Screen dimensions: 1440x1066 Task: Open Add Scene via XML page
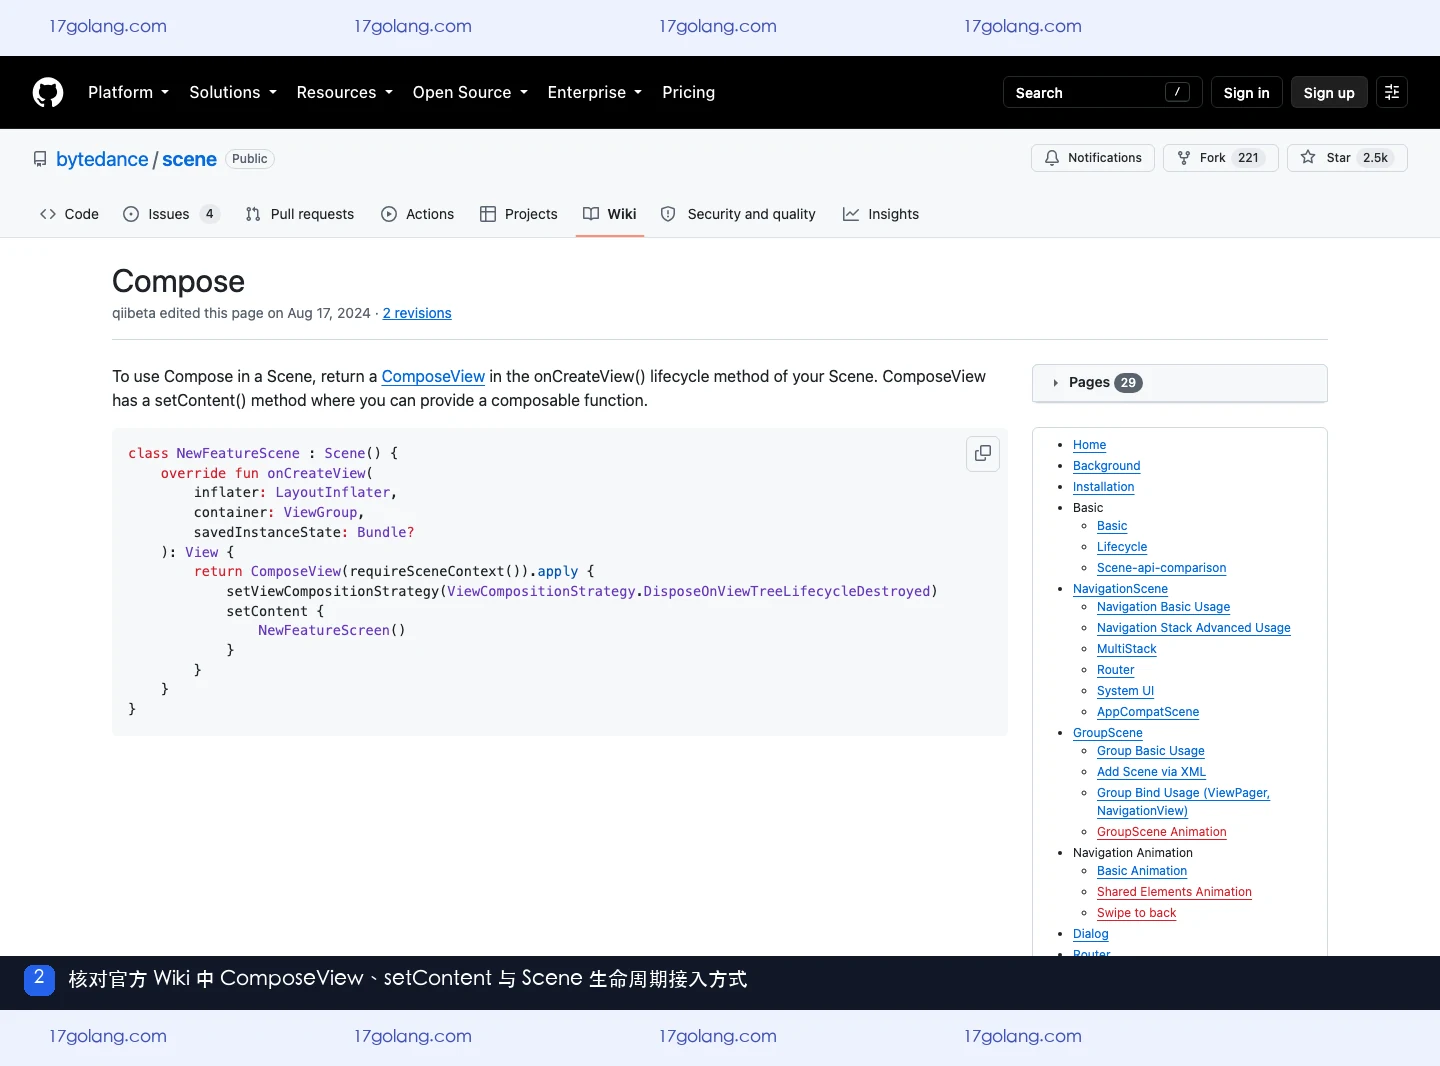pyautogui.click(x=1151, y=772)
